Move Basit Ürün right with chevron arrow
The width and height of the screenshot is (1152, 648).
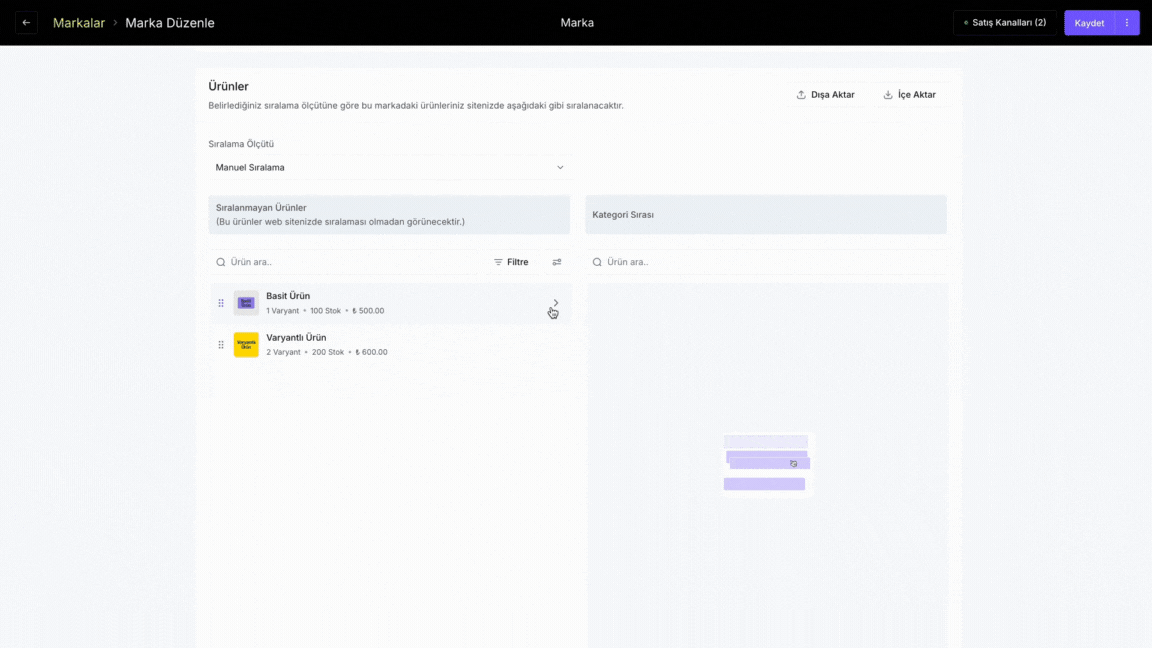[x=555, y=303]
